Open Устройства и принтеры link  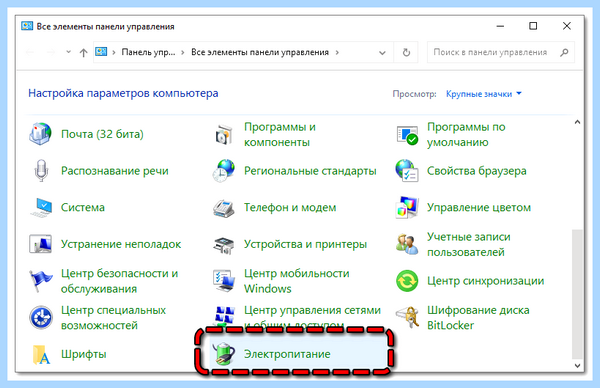(x=305, y=244)
